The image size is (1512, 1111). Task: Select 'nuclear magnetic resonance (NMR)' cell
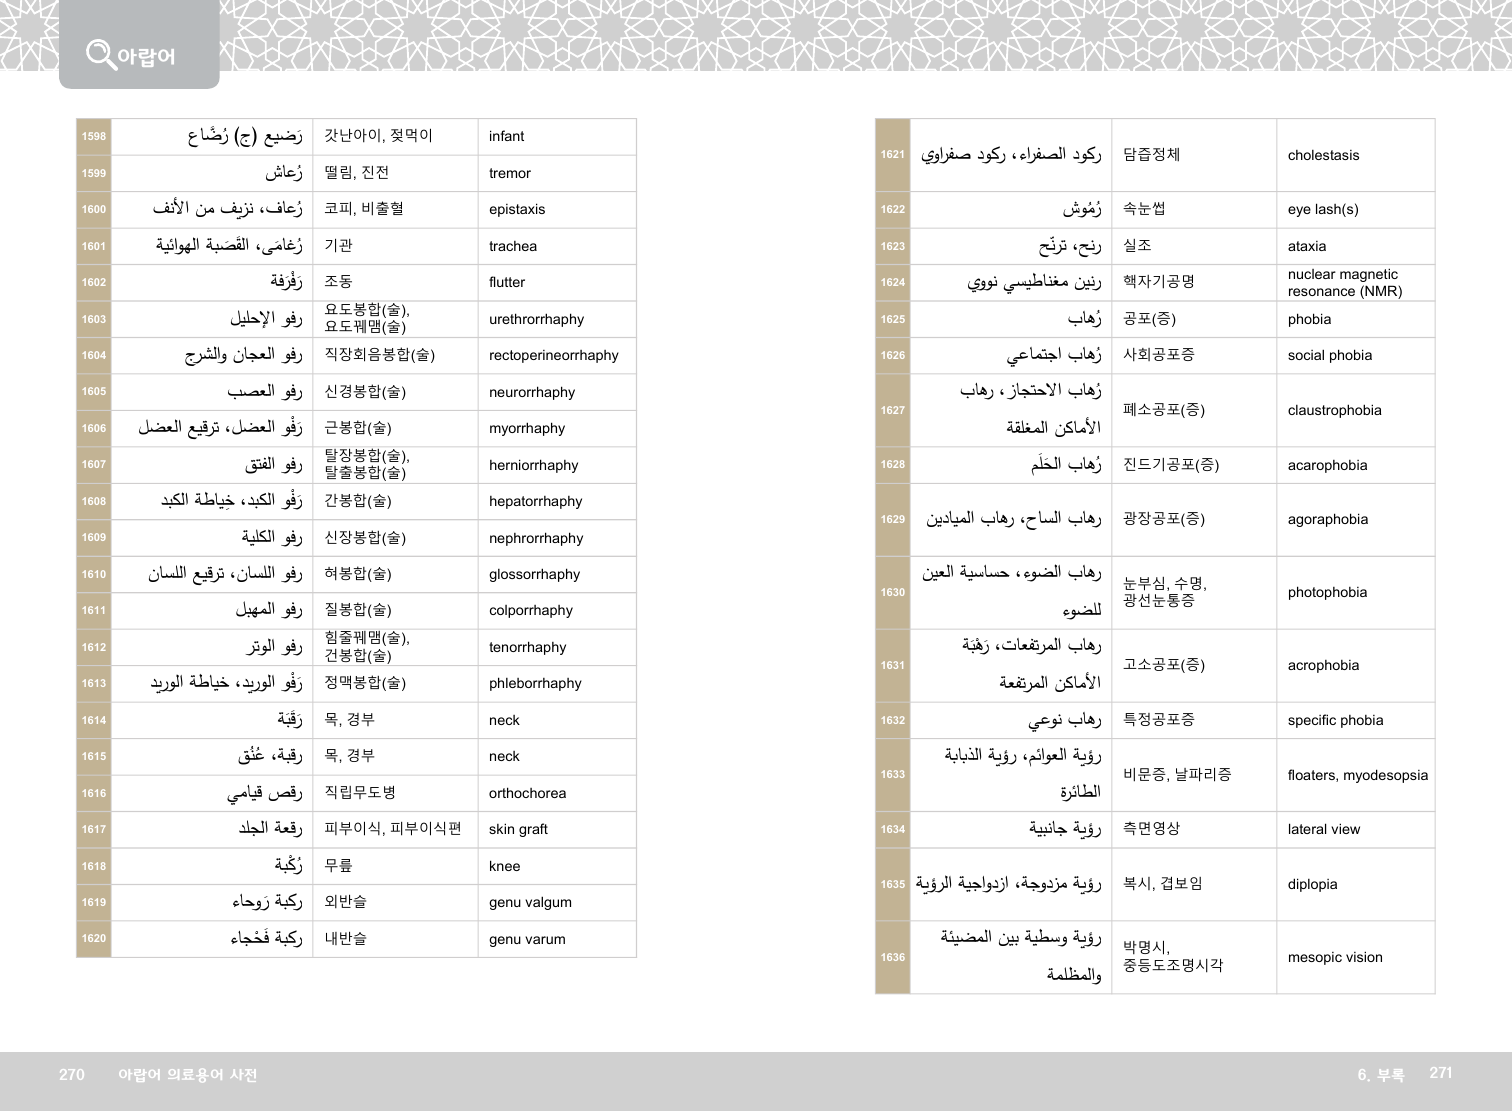(x=1344, y=283)
